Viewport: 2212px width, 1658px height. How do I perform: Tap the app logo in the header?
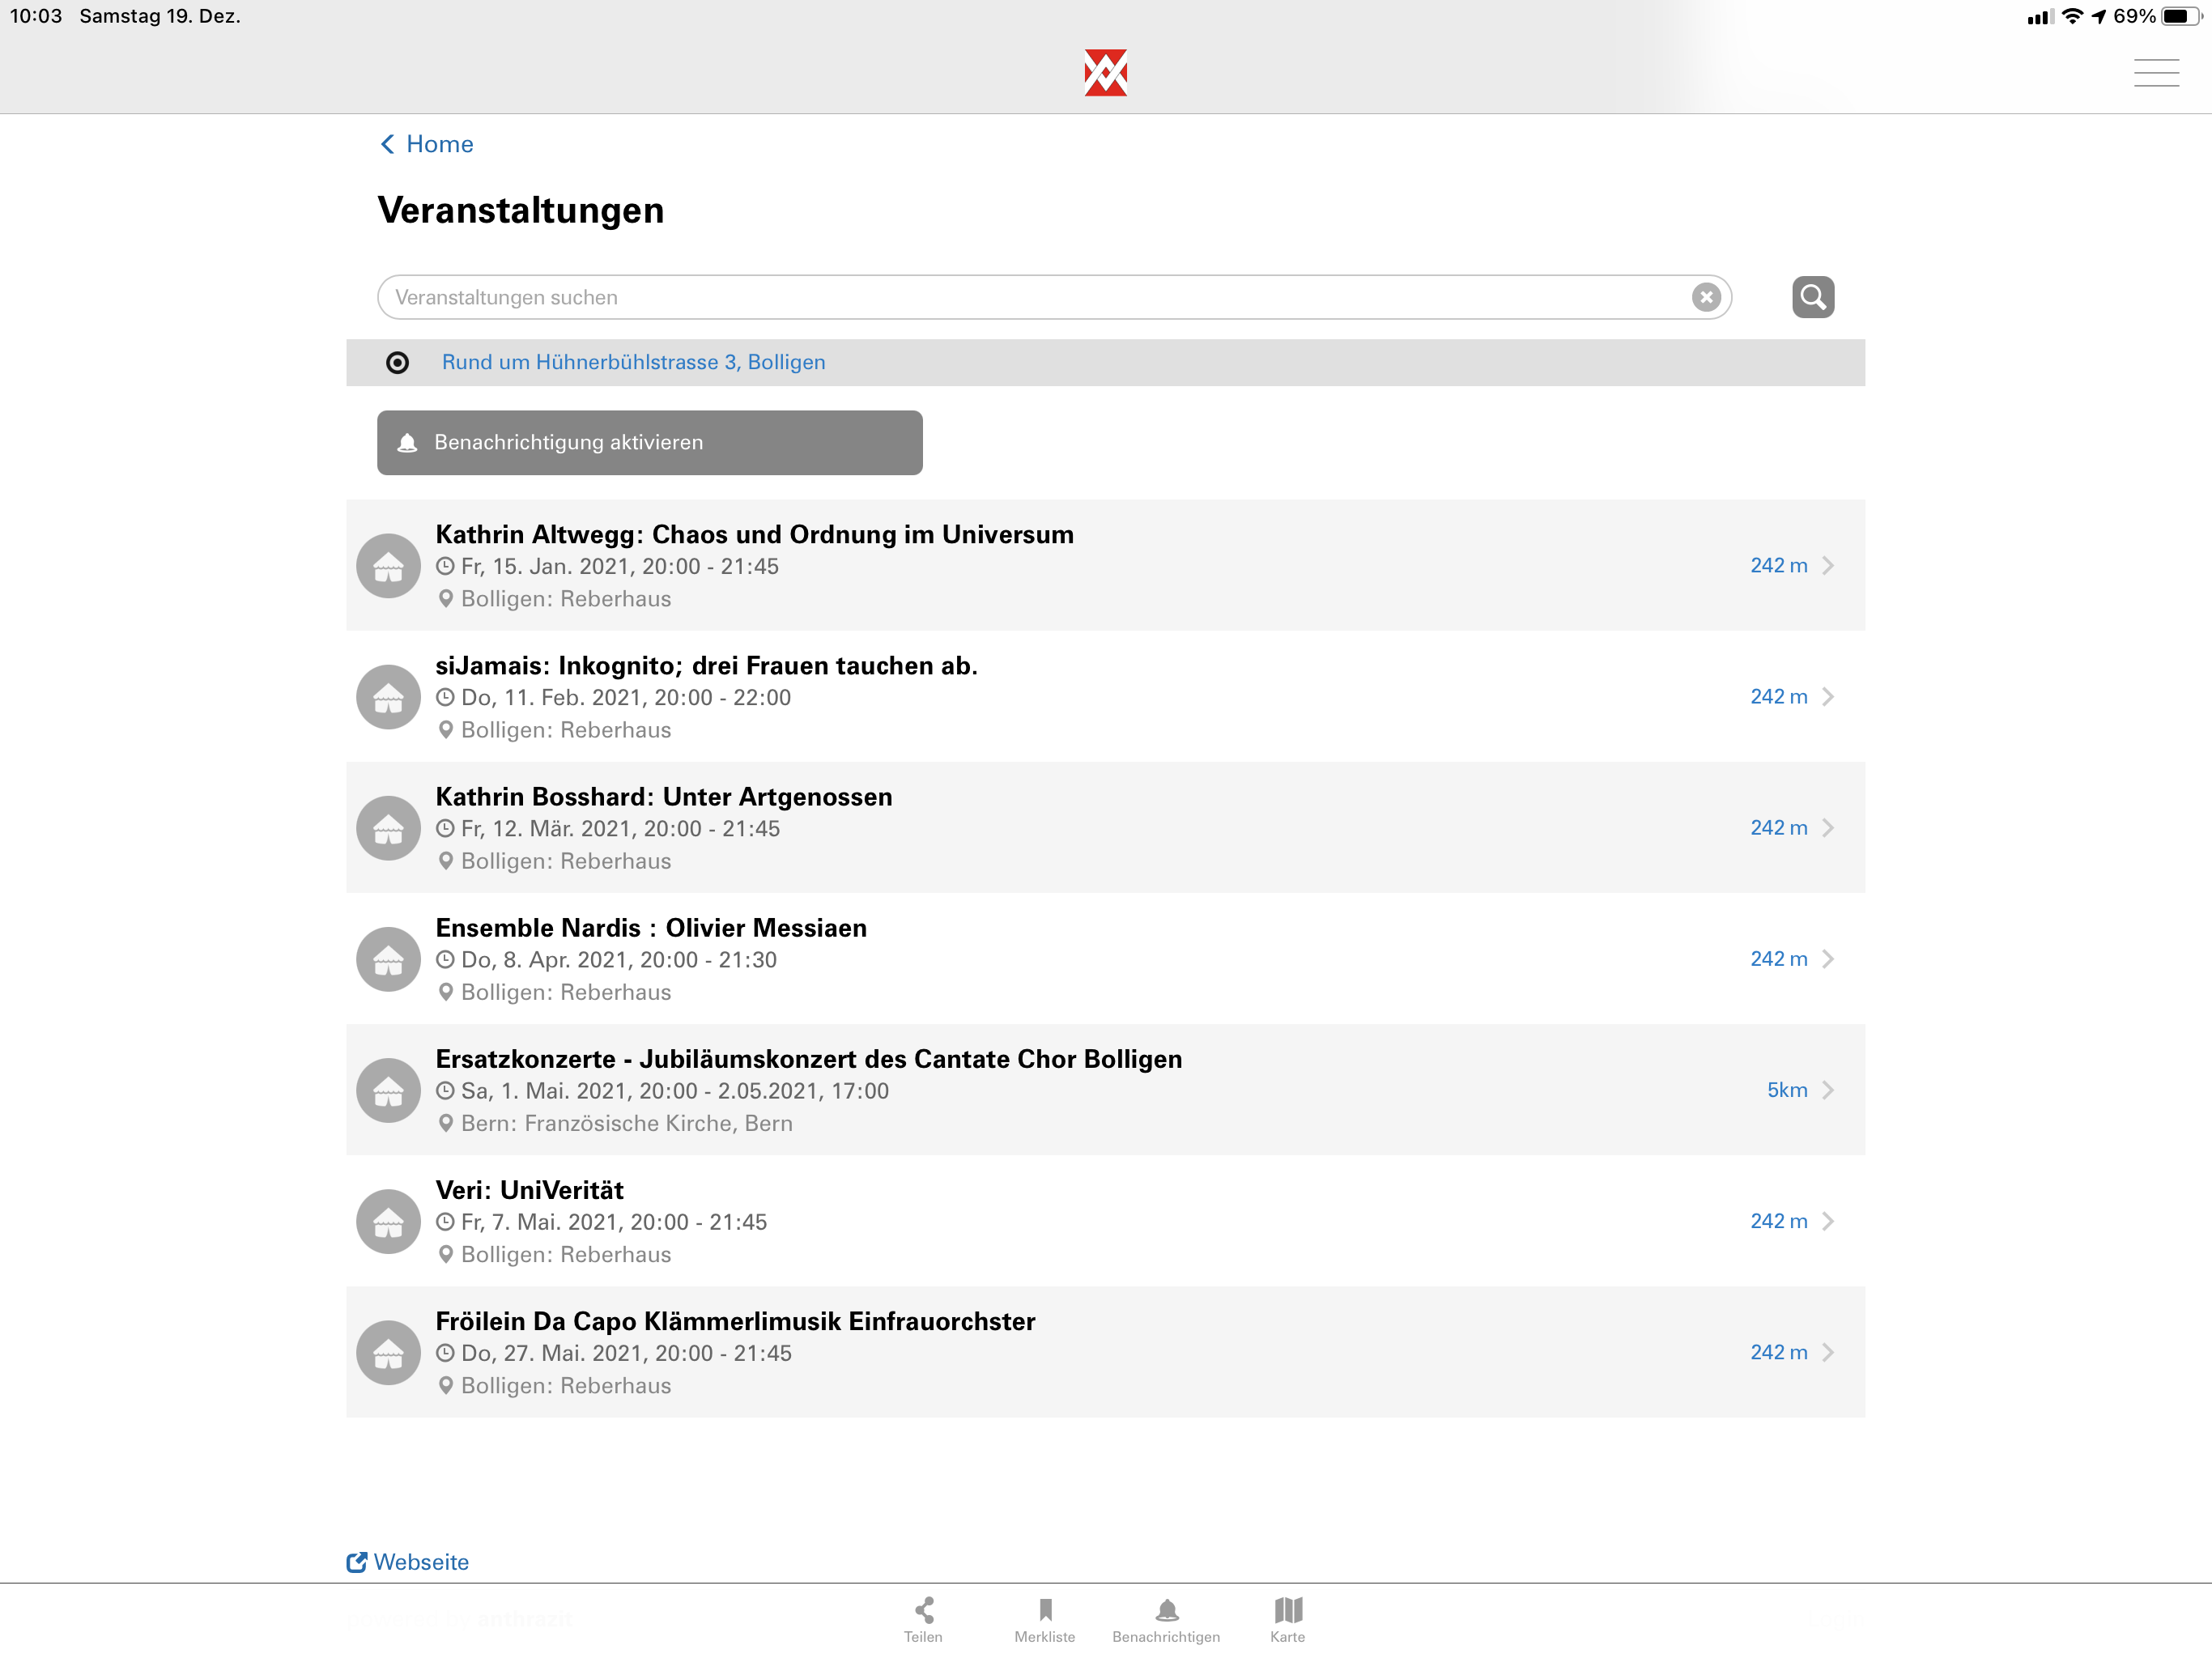(x=1105, y=73)
